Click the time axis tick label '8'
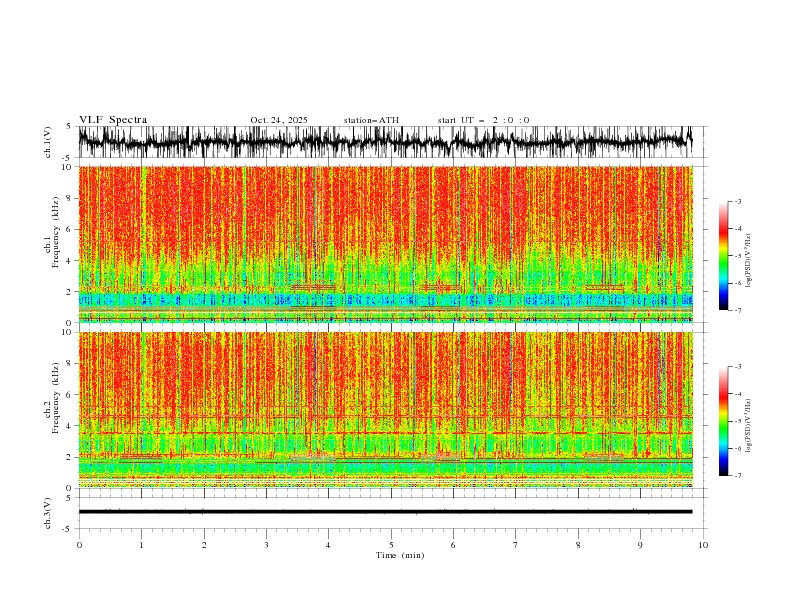 coord(578,545)
